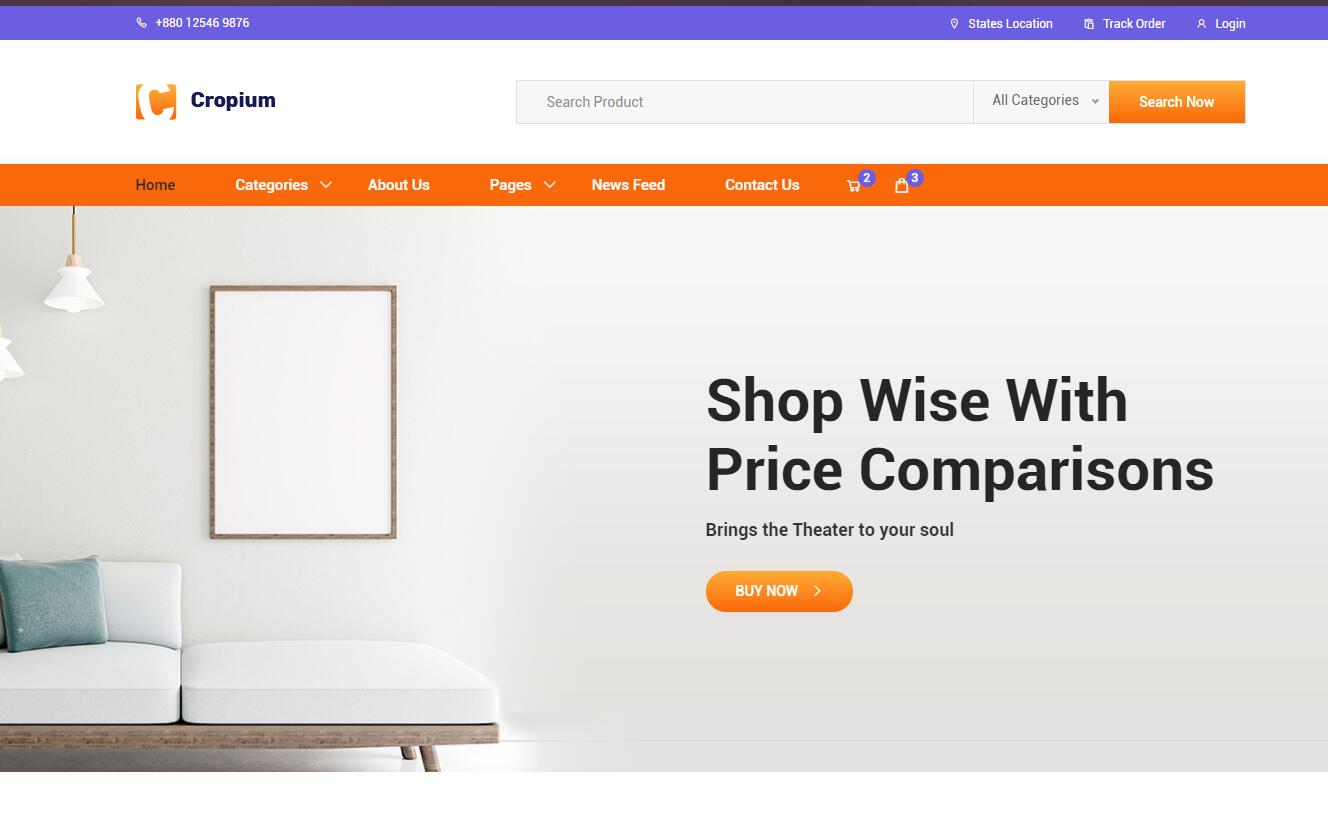The image size is (1328, 833).
Task: Open the Contact Us menu item
Action: [x=762, y=185]
